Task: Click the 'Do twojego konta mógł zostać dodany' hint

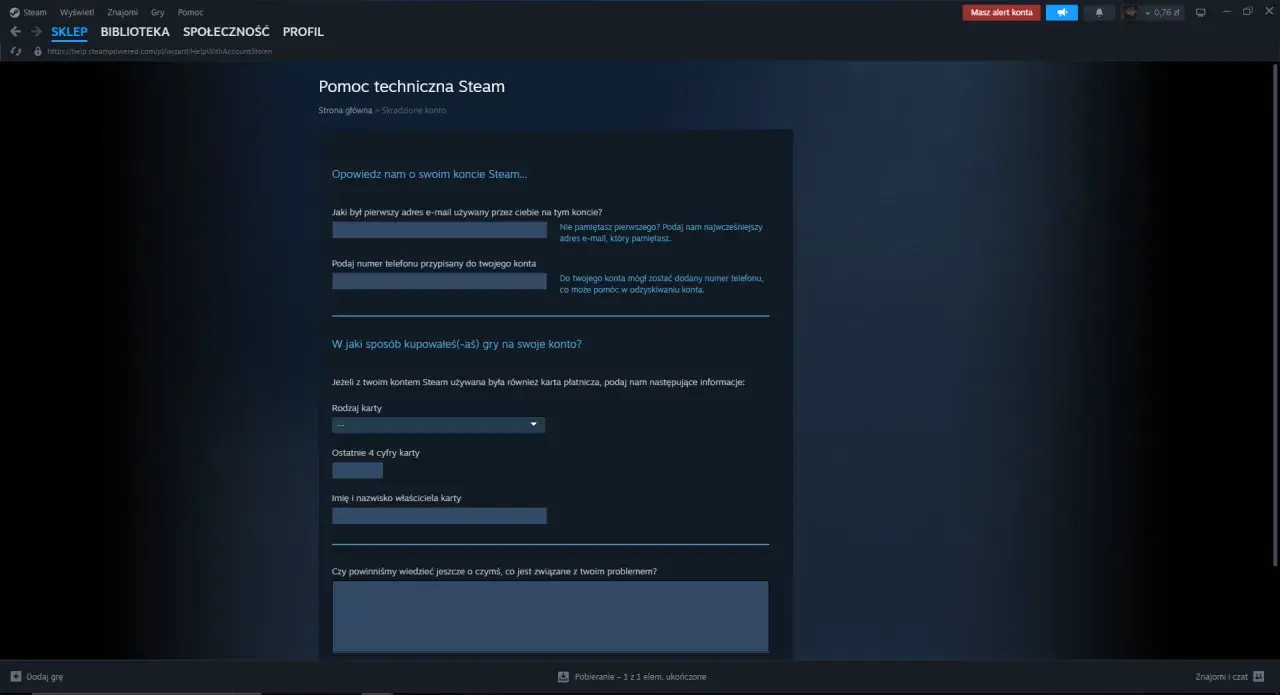Action: [662, 284]
